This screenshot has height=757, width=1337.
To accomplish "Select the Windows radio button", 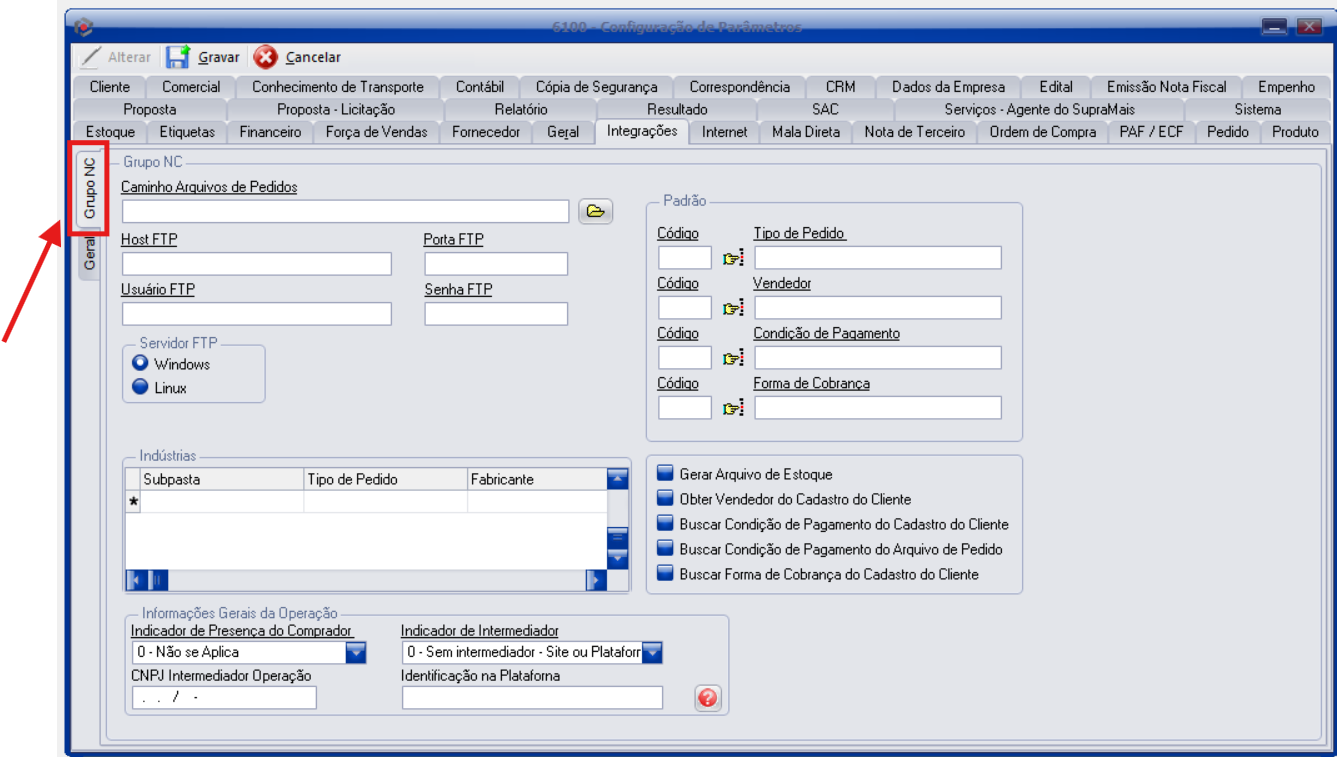I will click(141, 364).
